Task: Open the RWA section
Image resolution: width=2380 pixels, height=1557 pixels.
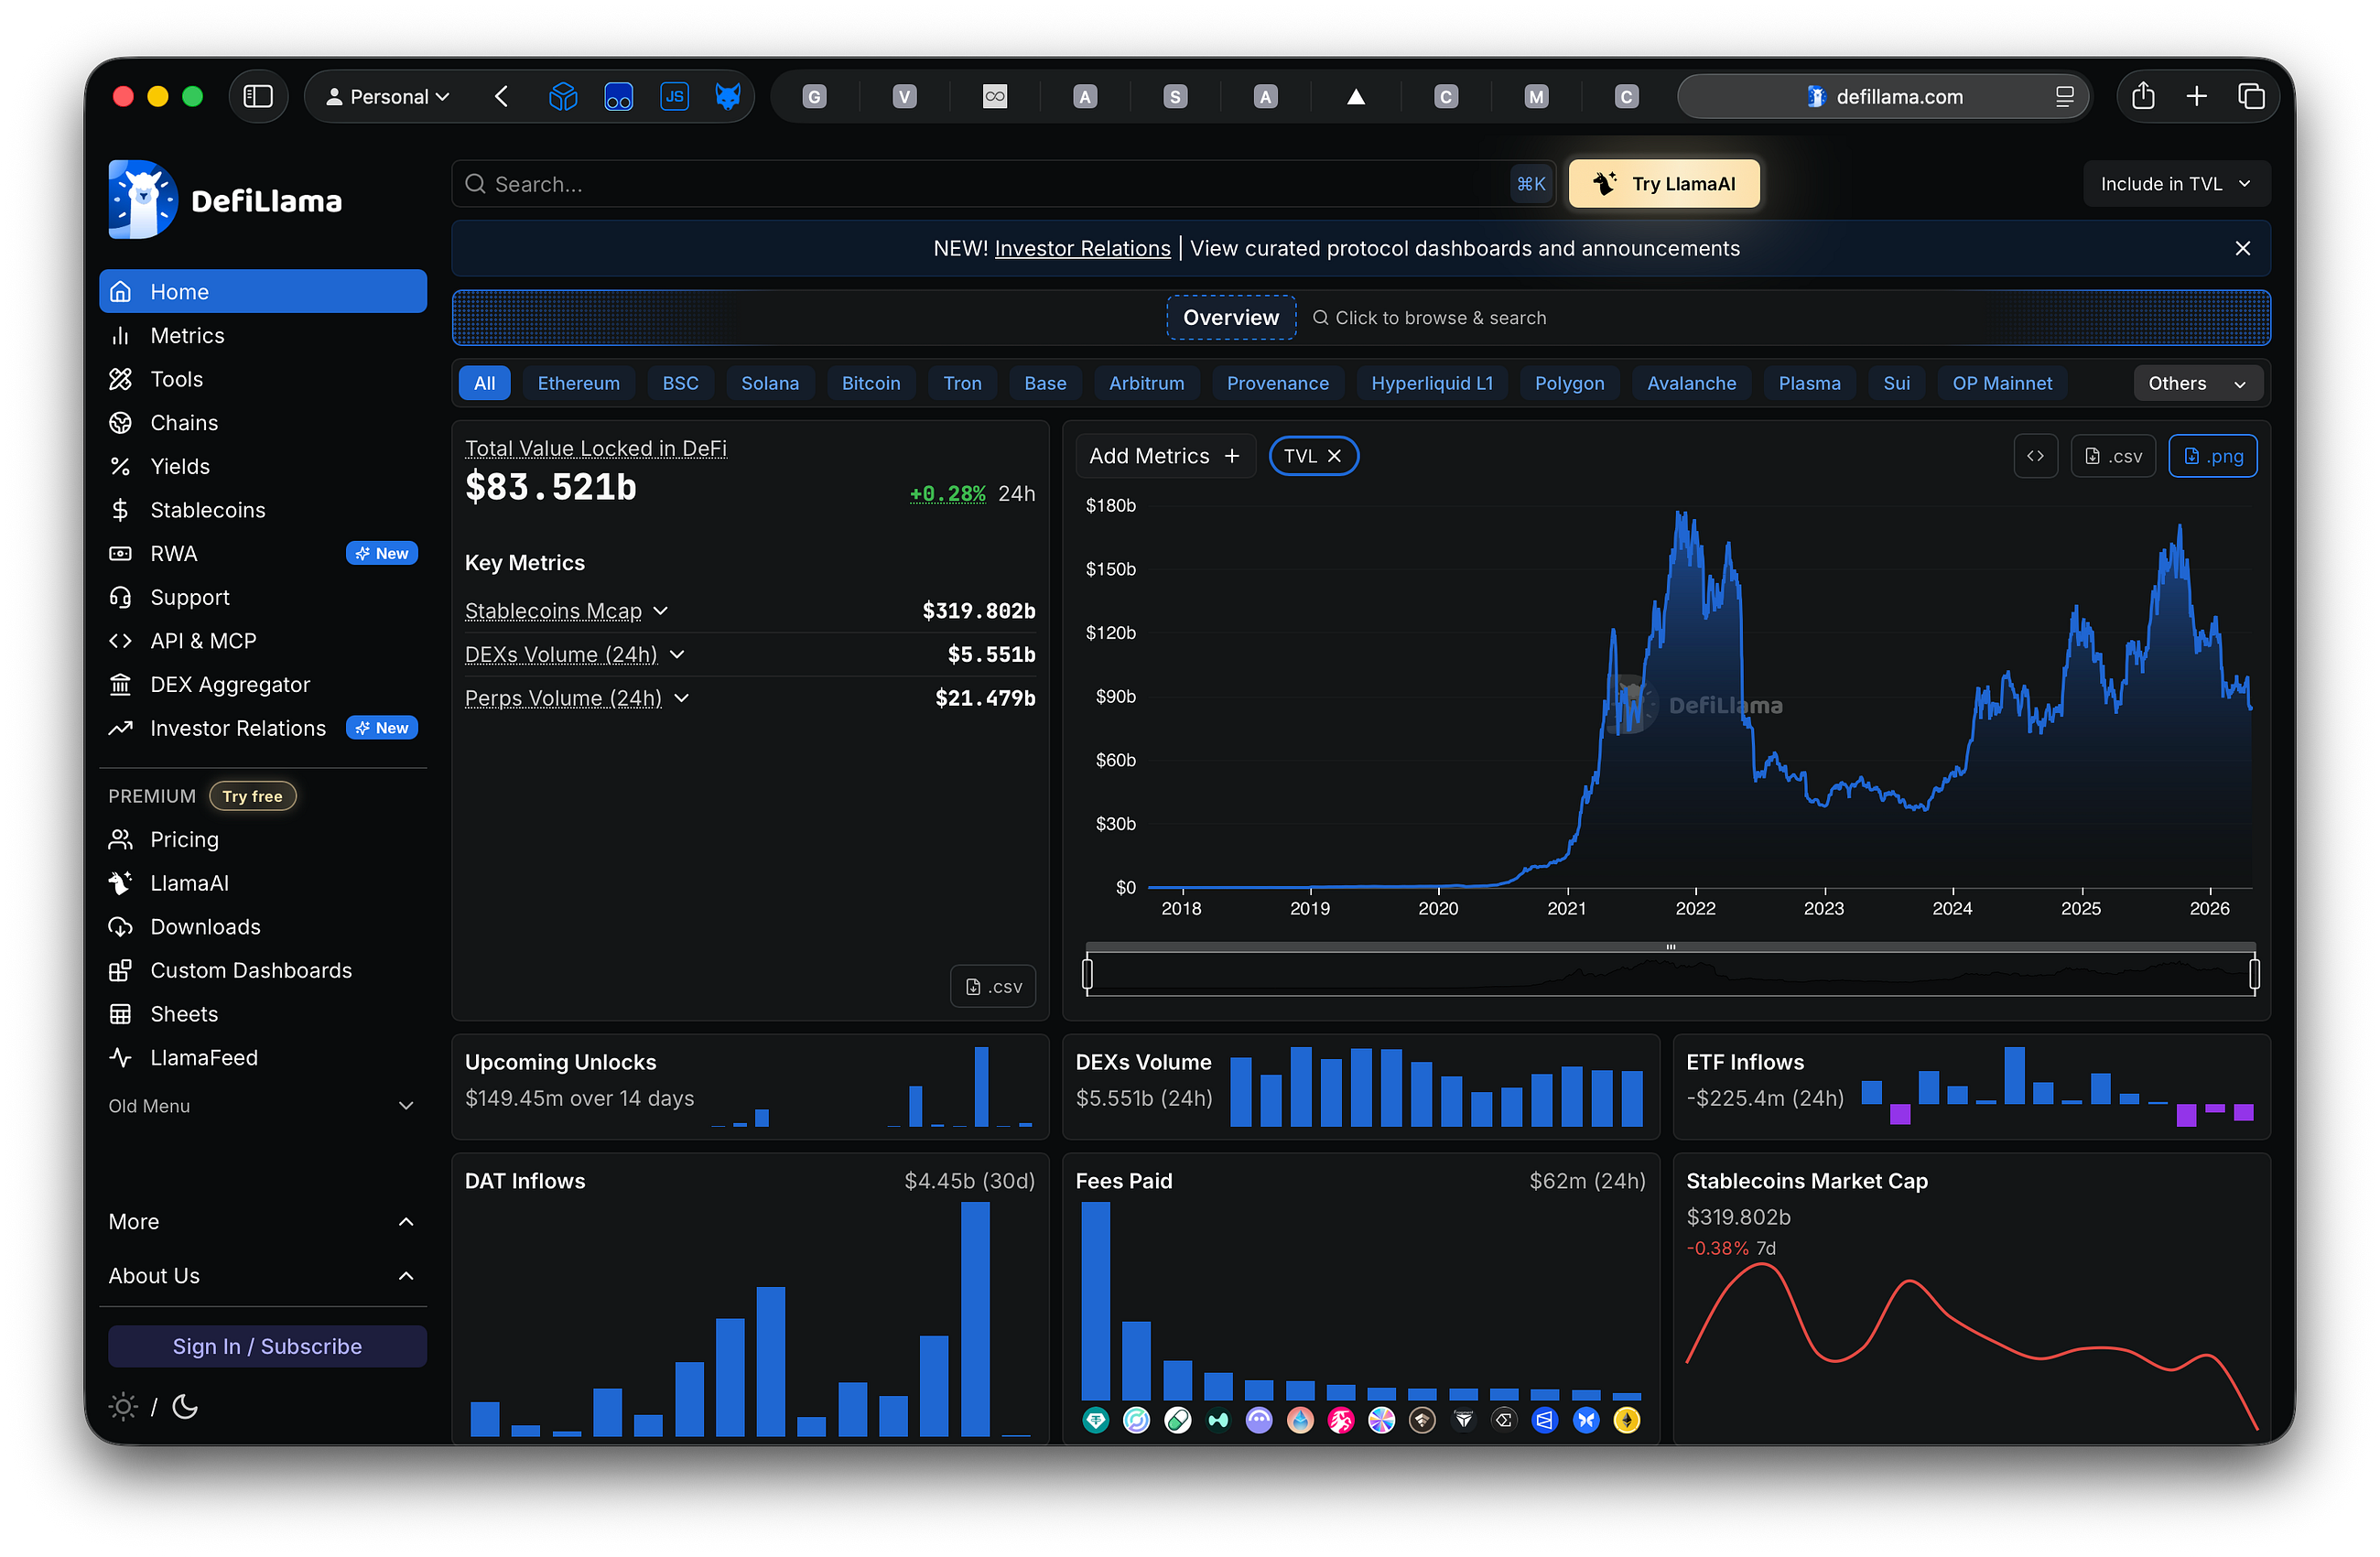Action: coord(263,554)
